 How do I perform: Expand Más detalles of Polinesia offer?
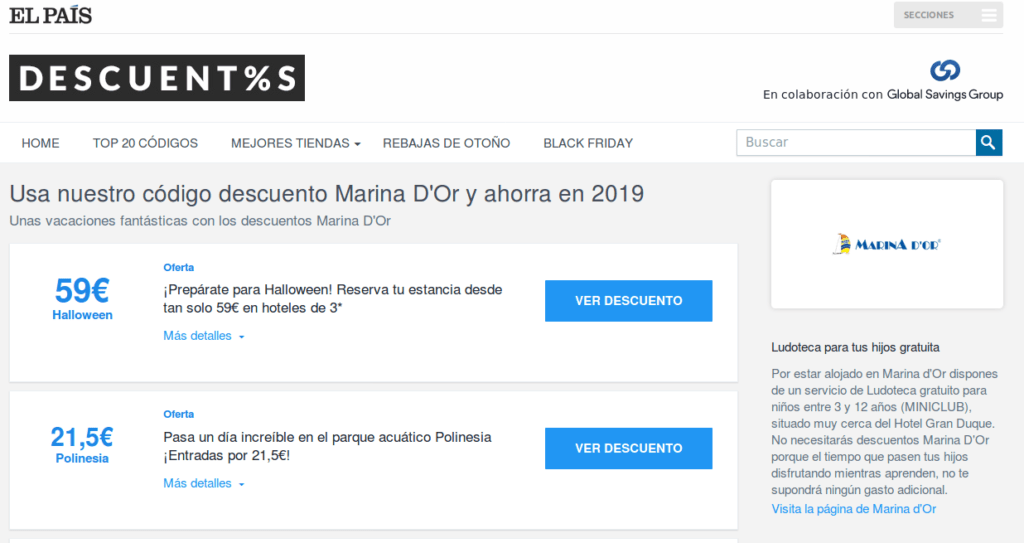[204, 484]
